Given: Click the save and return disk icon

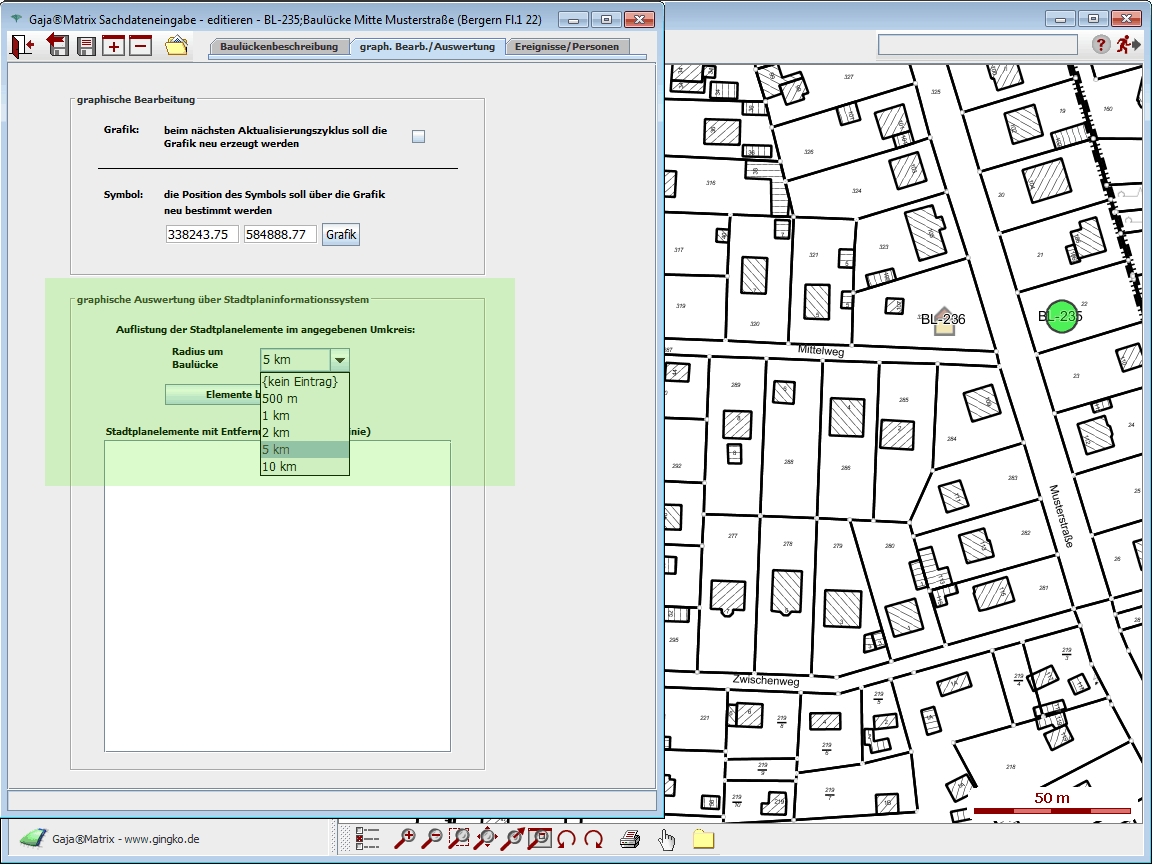Looking at the screenshot, I should click(58, 45).
